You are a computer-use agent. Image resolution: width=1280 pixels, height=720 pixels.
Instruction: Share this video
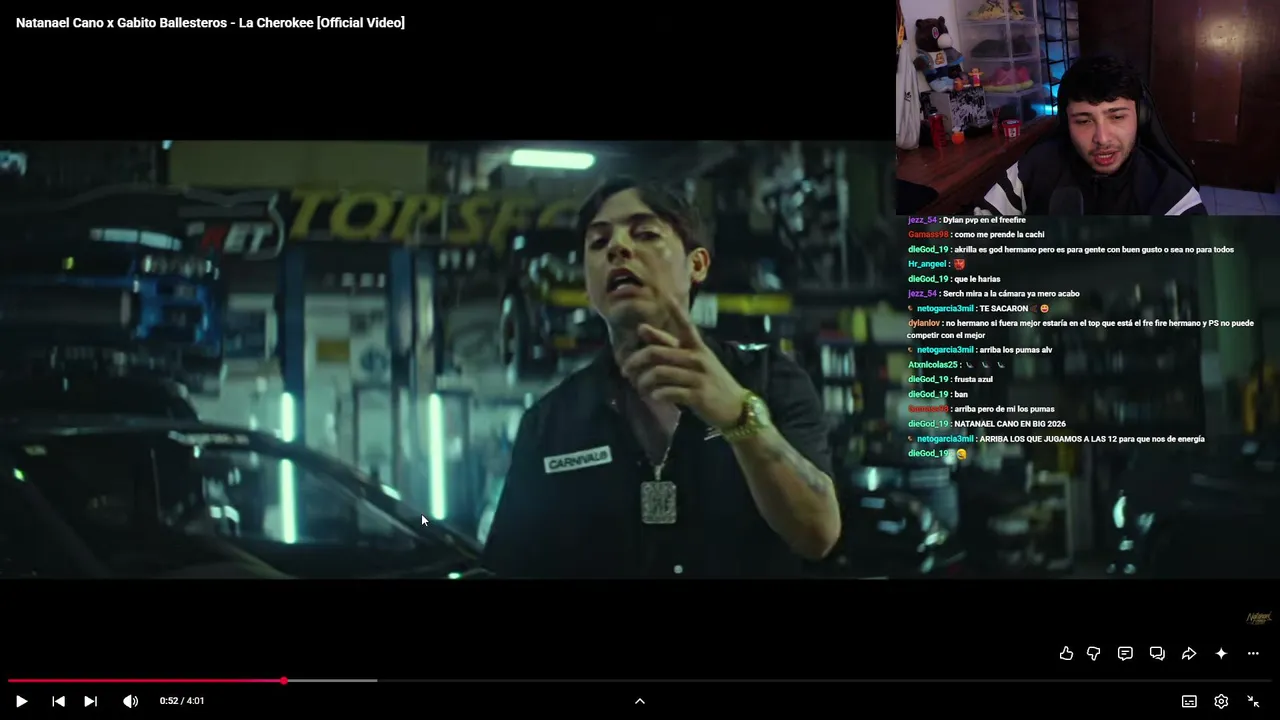click(x=1189, y=653)
